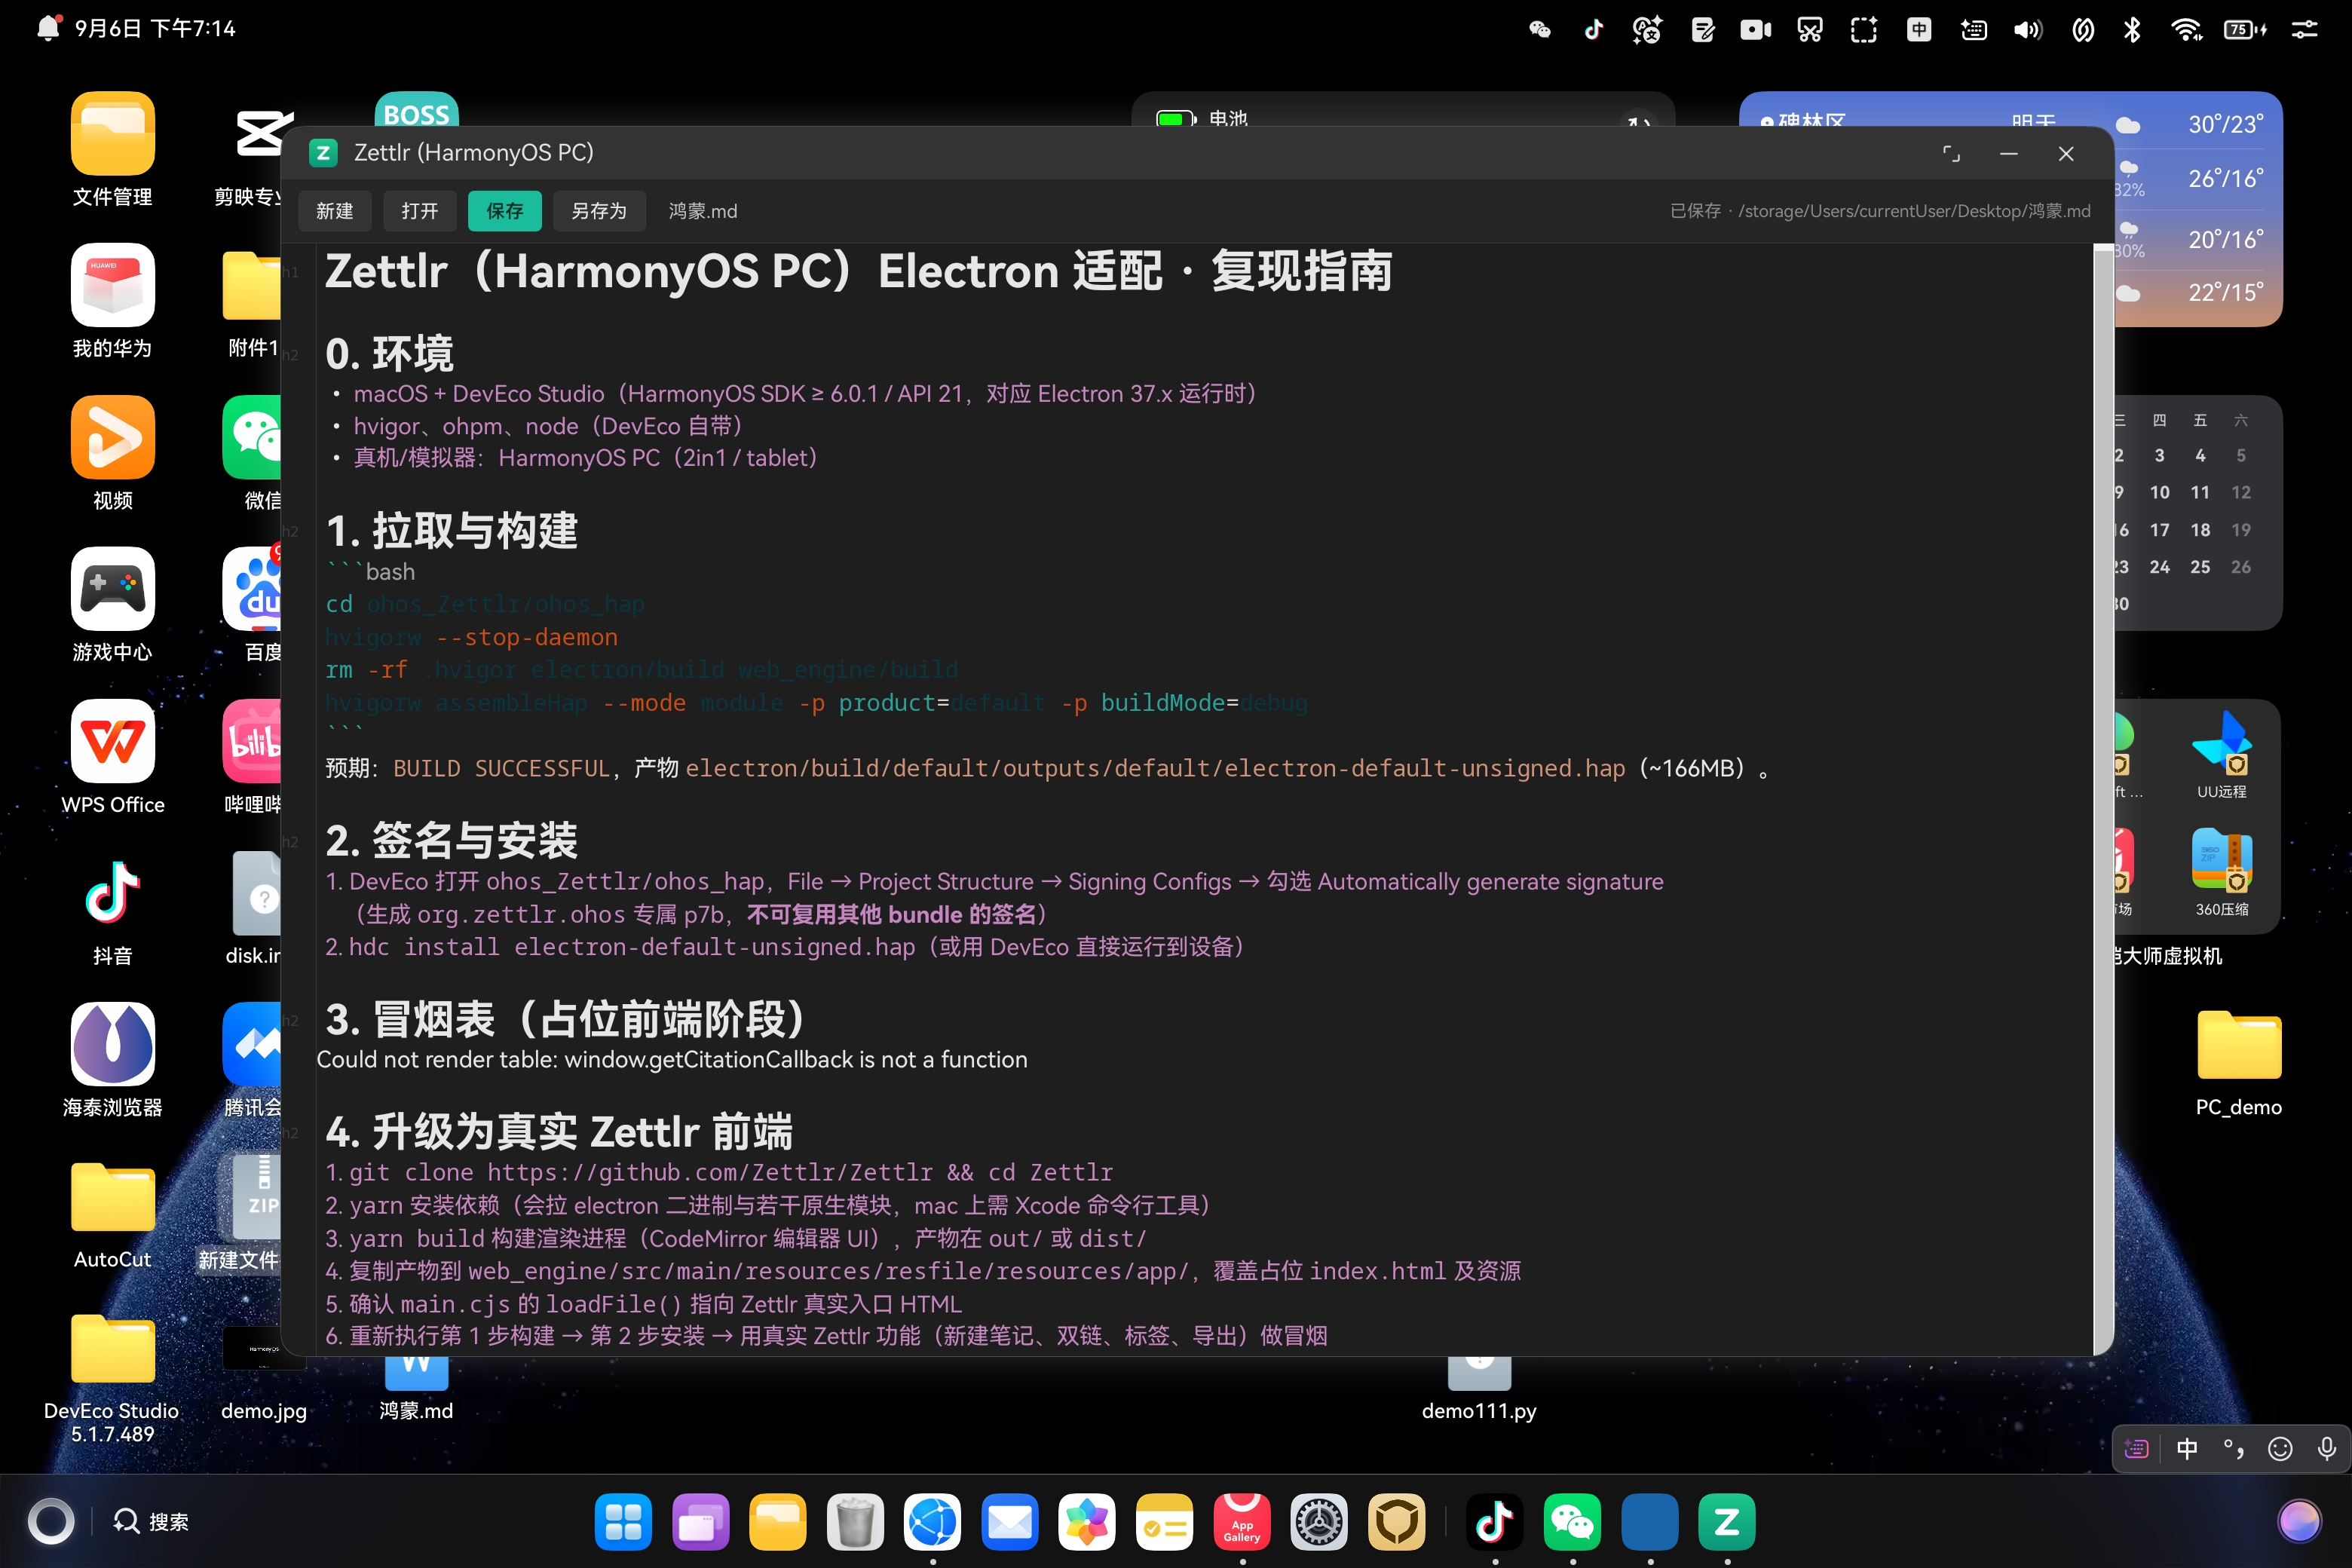Activate the voice input microphone icon

[2327, 1449]
